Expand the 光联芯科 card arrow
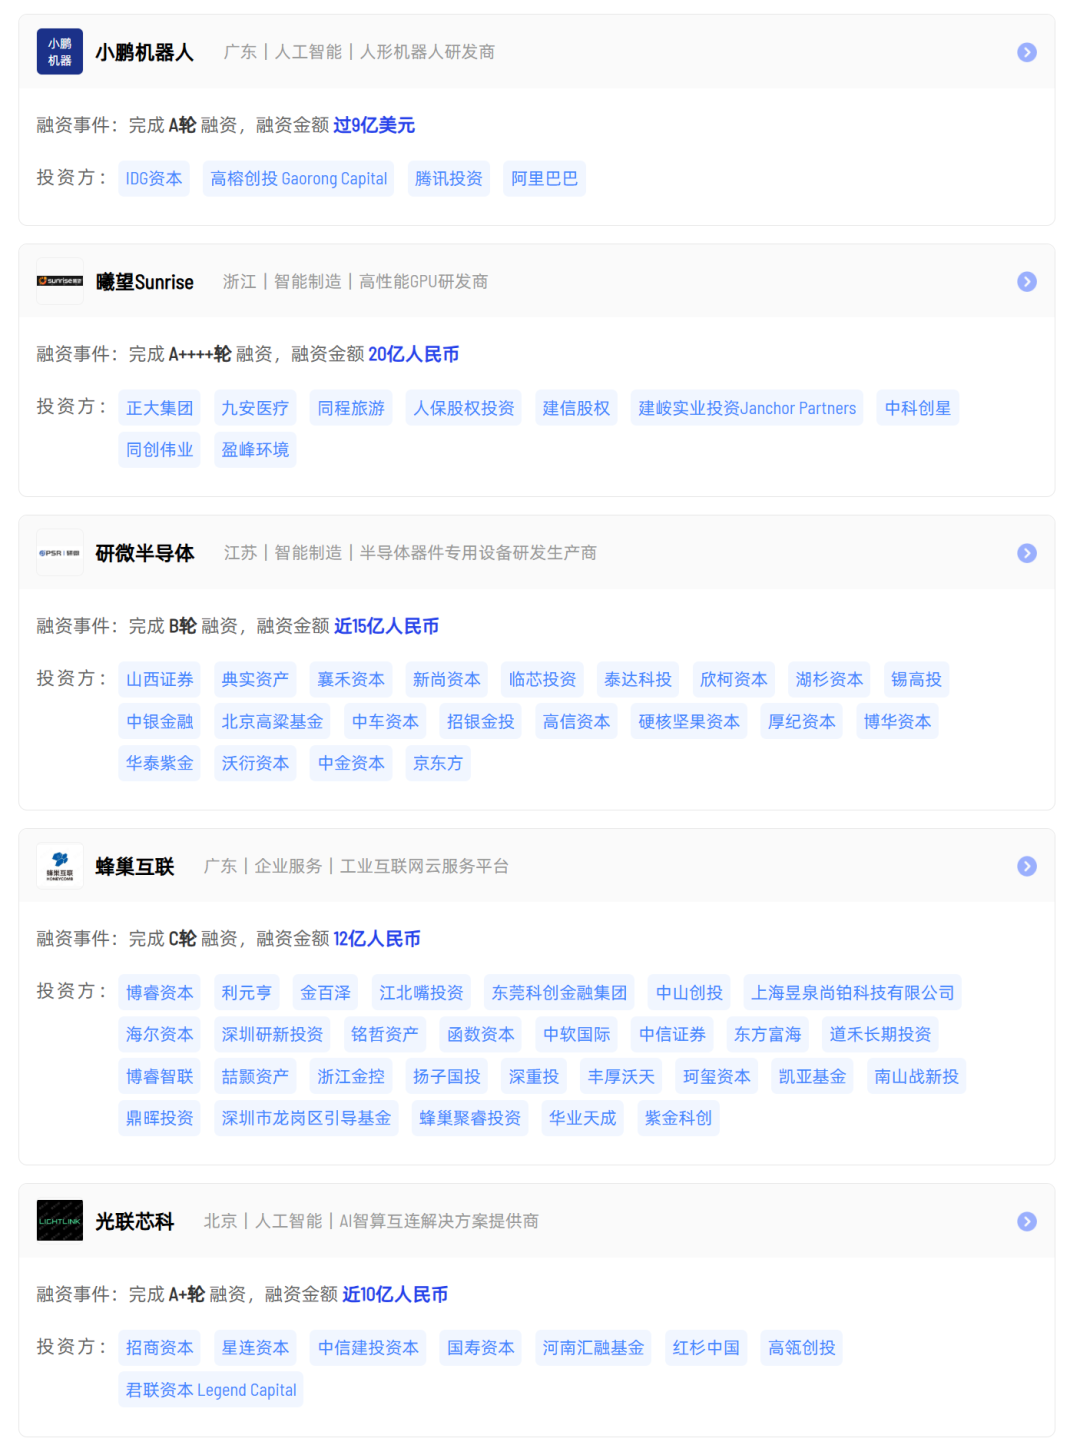Screen dimensions: 1080x1445 point(1027,1221)
